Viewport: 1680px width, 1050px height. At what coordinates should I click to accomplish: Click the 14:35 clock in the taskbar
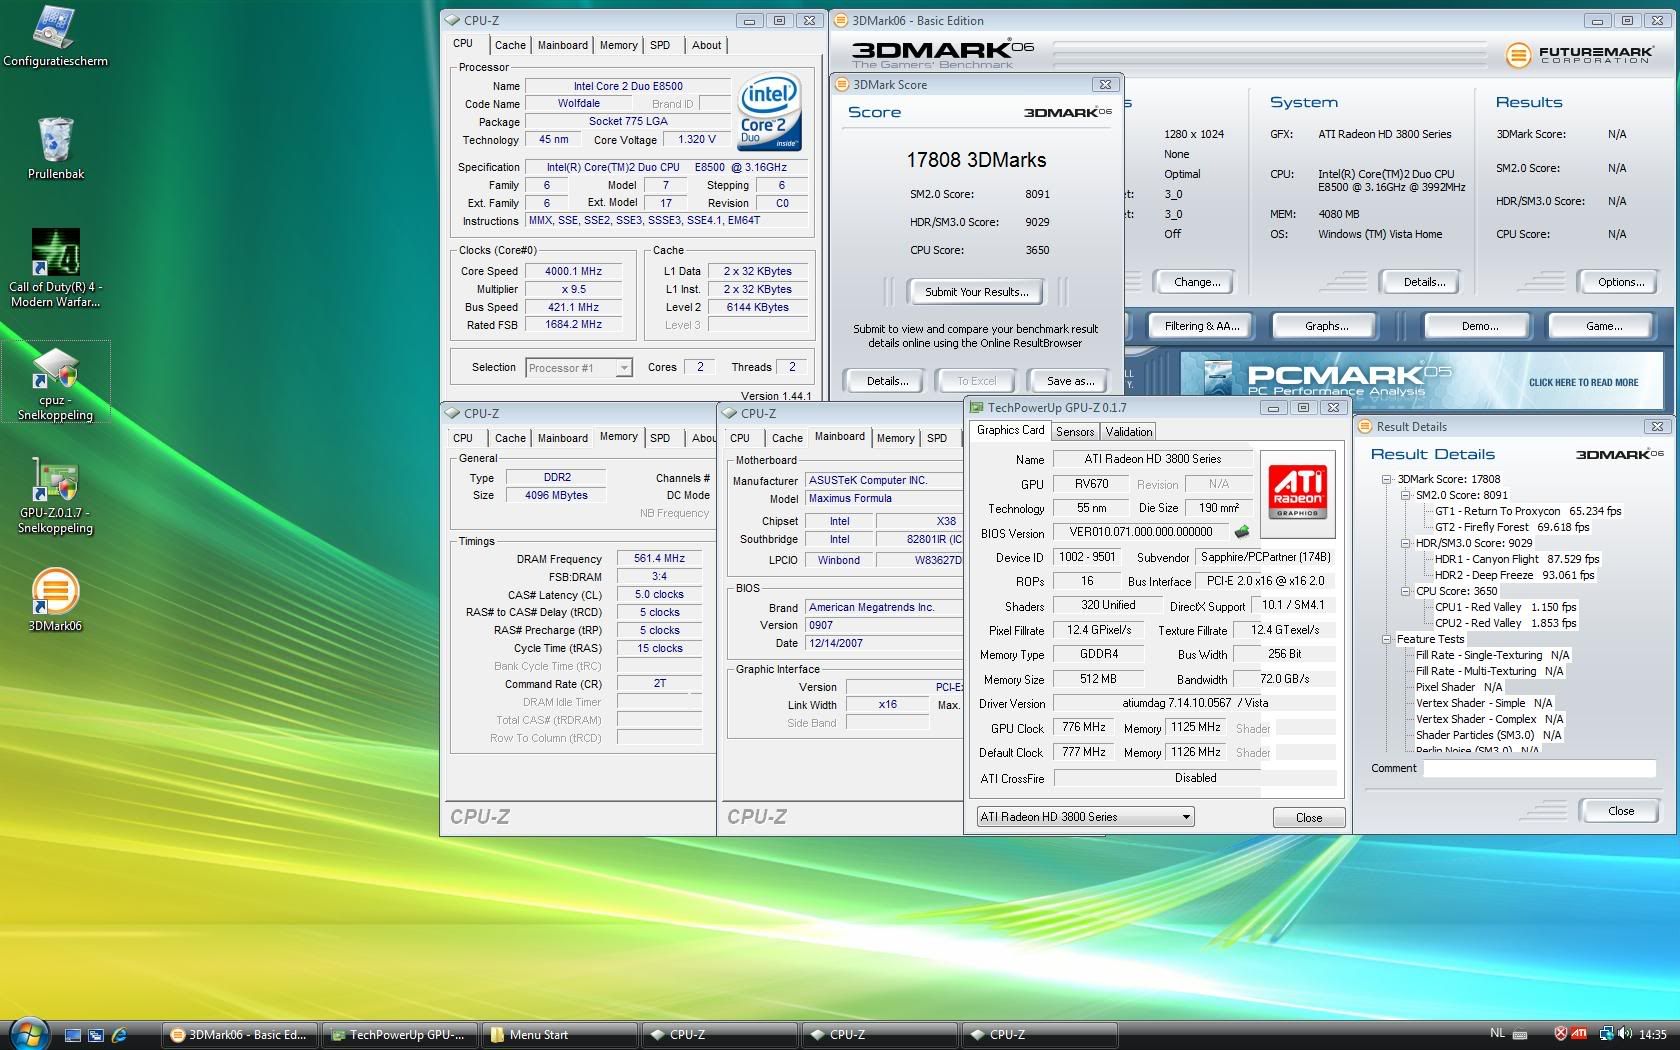[1653, 1034]
